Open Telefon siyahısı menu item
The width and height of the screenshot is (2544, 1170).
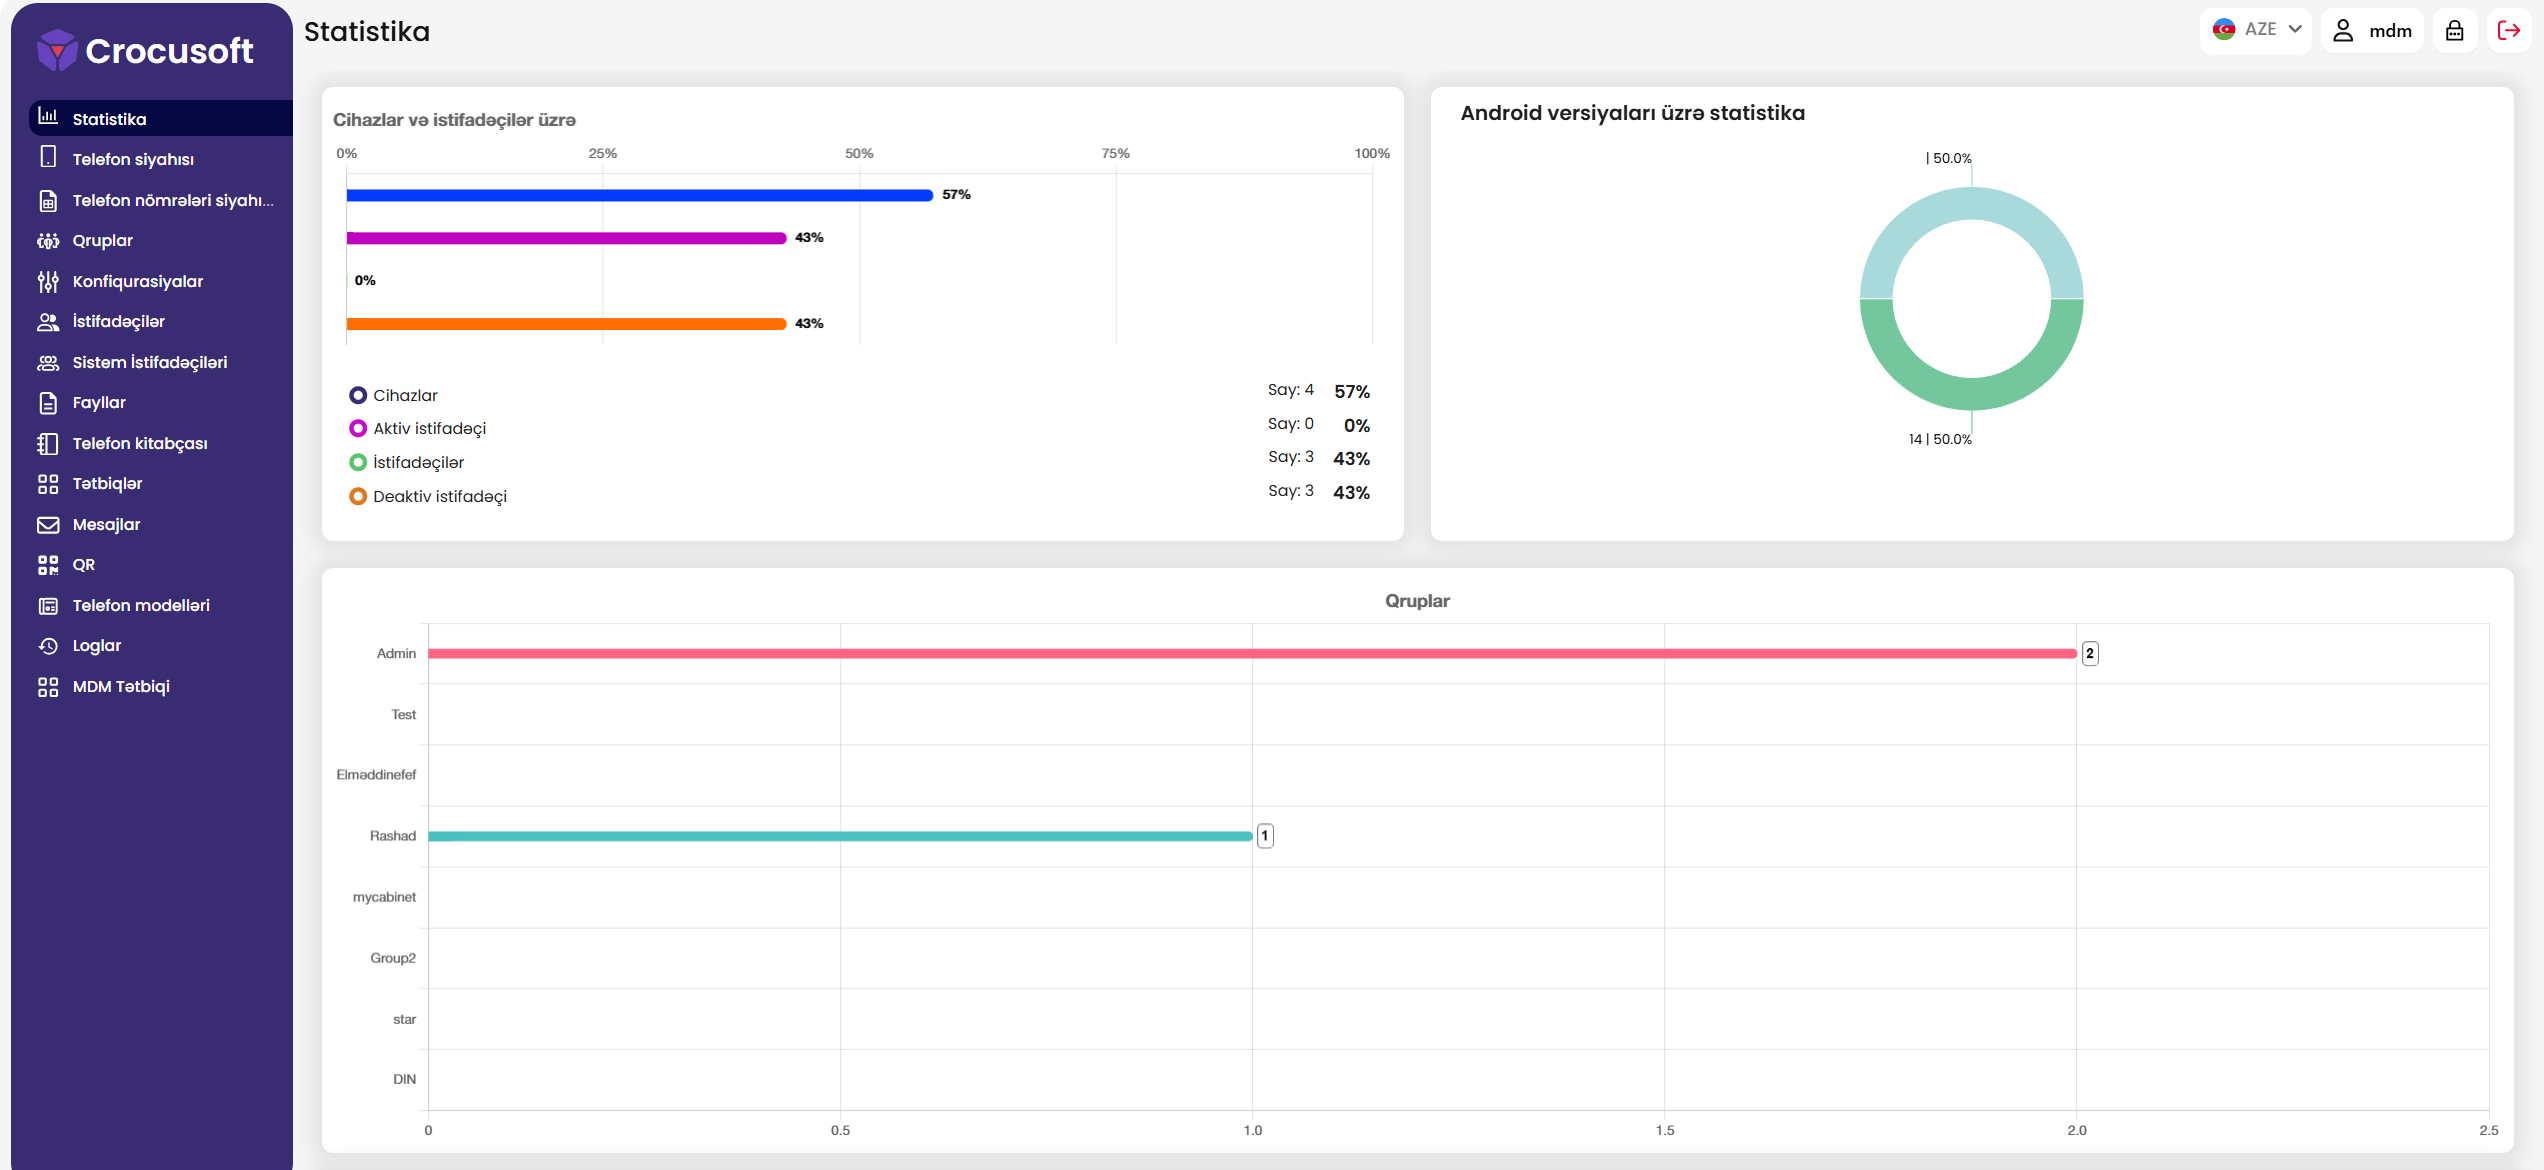click(133, 160)
